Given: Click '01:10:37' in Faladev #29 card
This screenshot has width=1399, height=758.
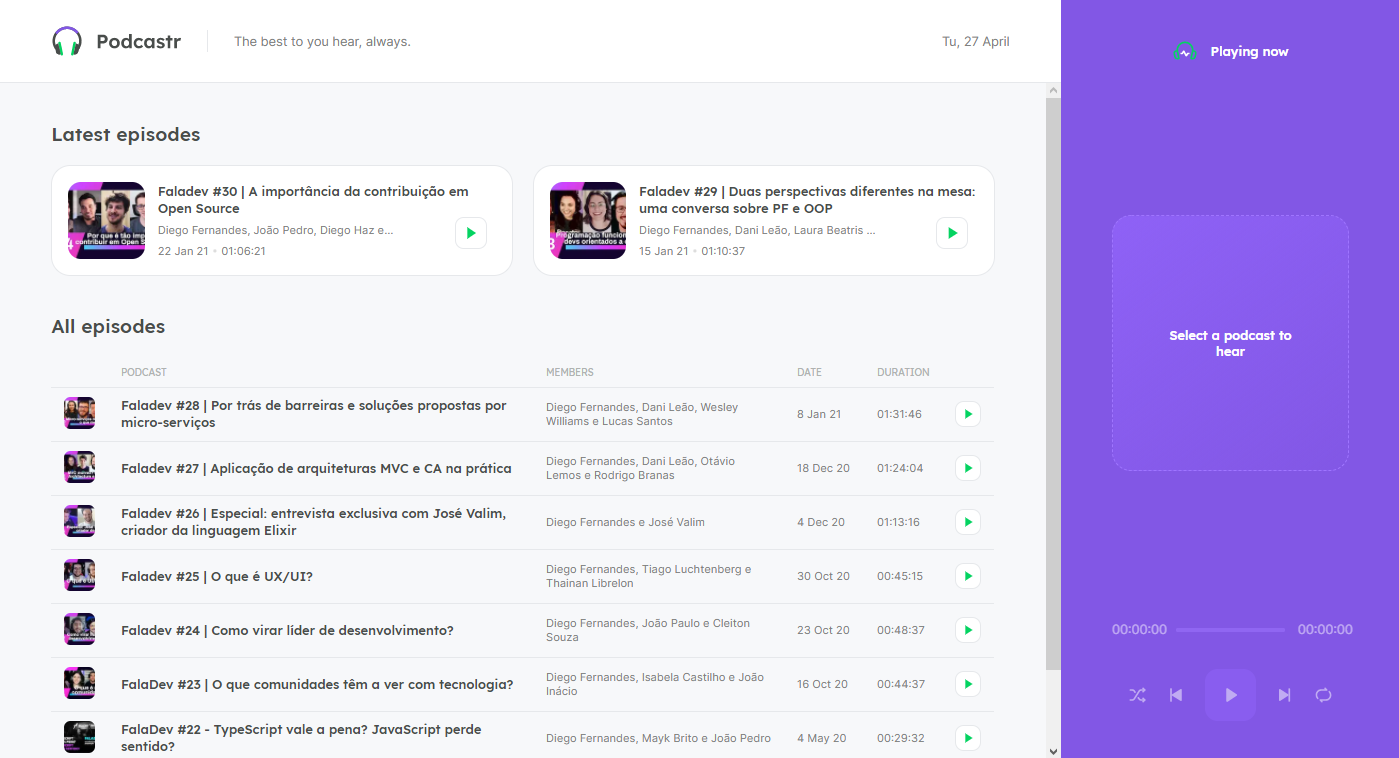Looking at the screenshot, I should [723, 251].
